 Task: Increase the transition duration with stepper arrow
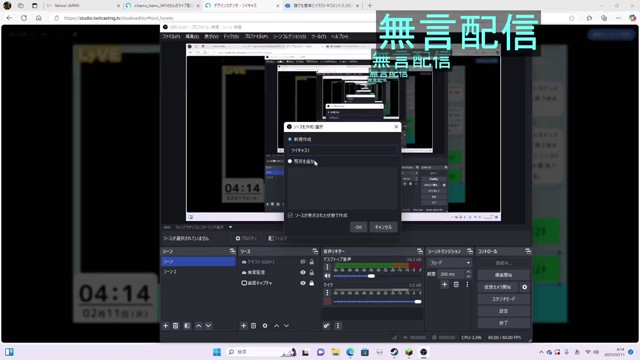(468, 272)
